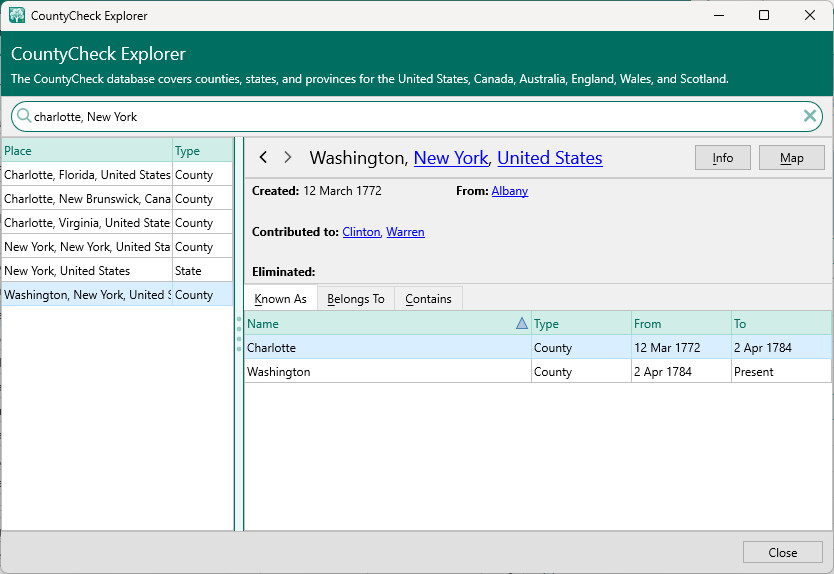Select New York, New York county row

coord(117,246)
